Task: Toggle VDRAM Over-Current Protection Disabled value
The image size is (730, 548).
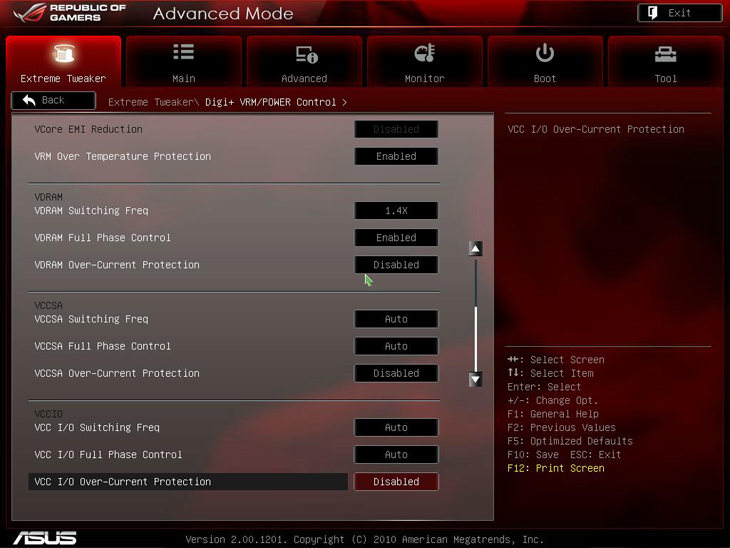Action: point(396,265)
